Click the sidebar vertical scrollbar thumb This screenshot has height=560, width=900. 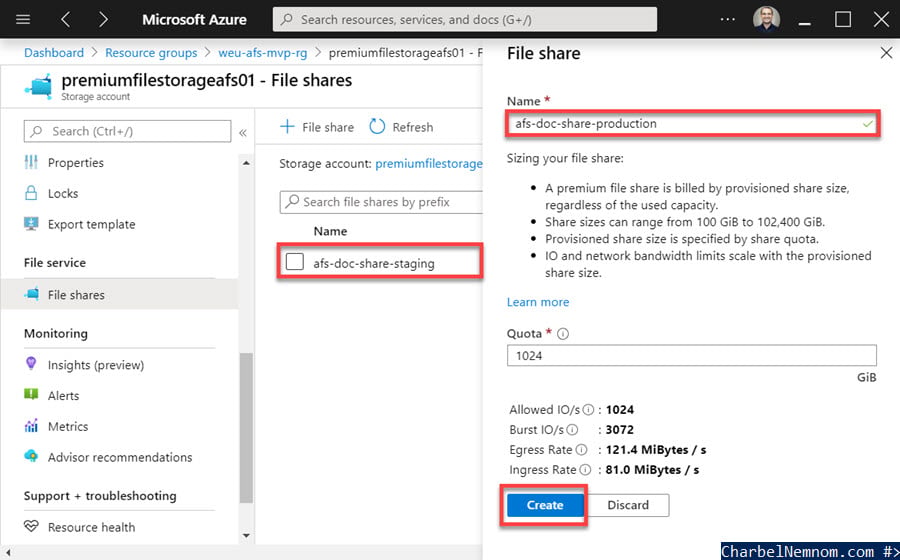[x=246, y=428]
